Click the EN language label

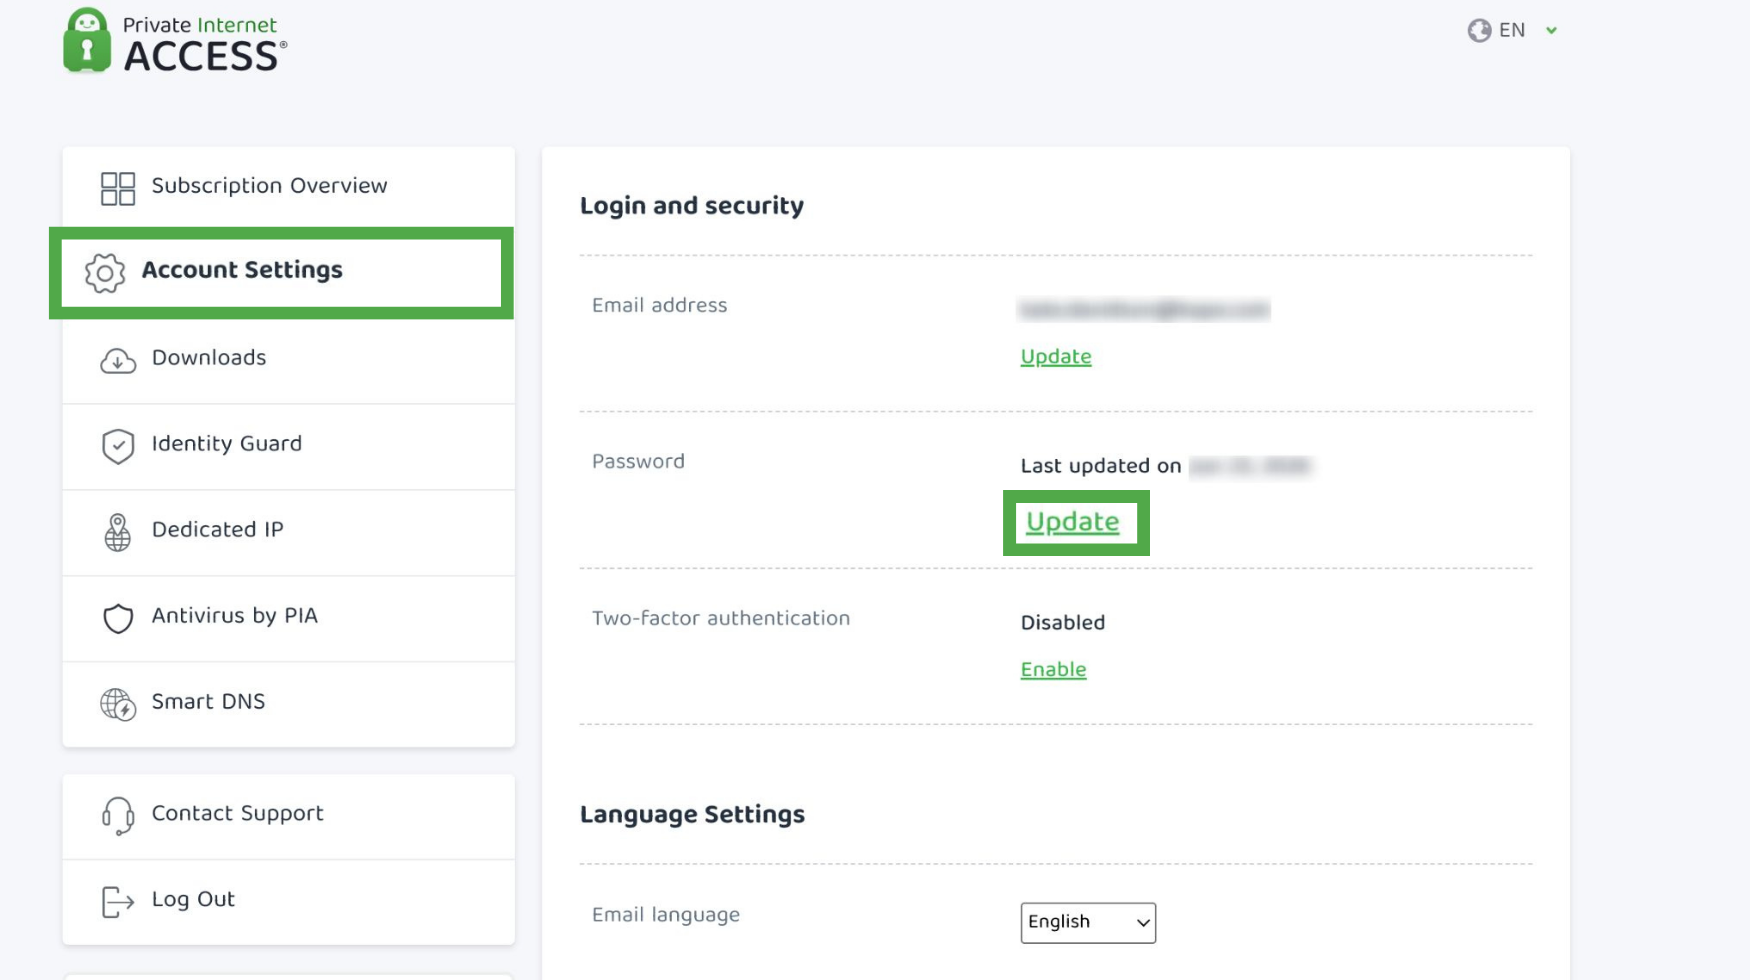pos(1512,31)
